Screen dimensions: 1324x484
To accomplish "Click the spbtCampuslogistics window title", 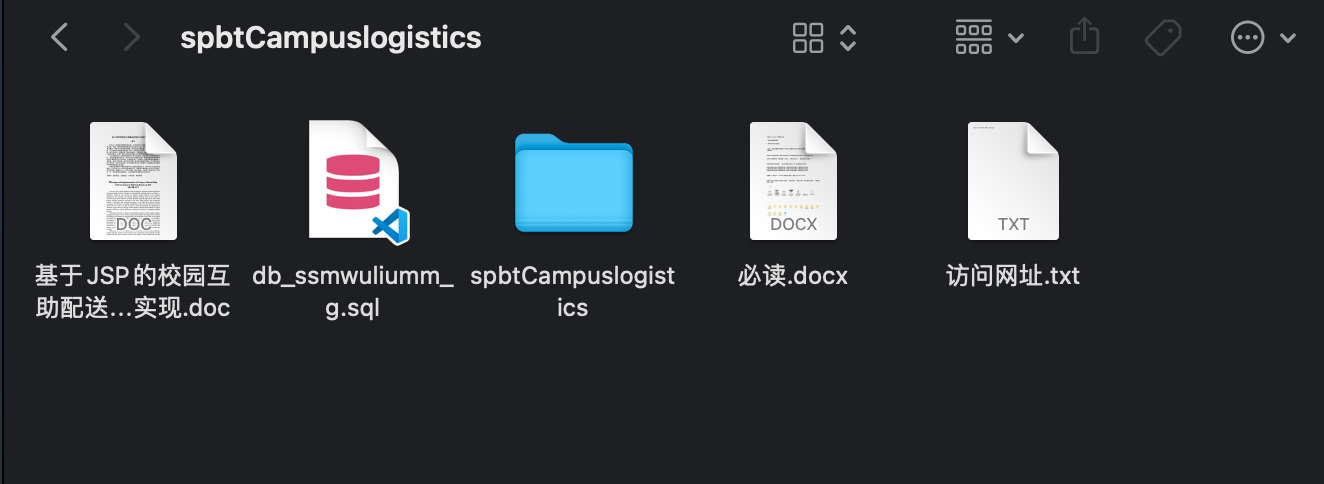I will pos(331,38).
